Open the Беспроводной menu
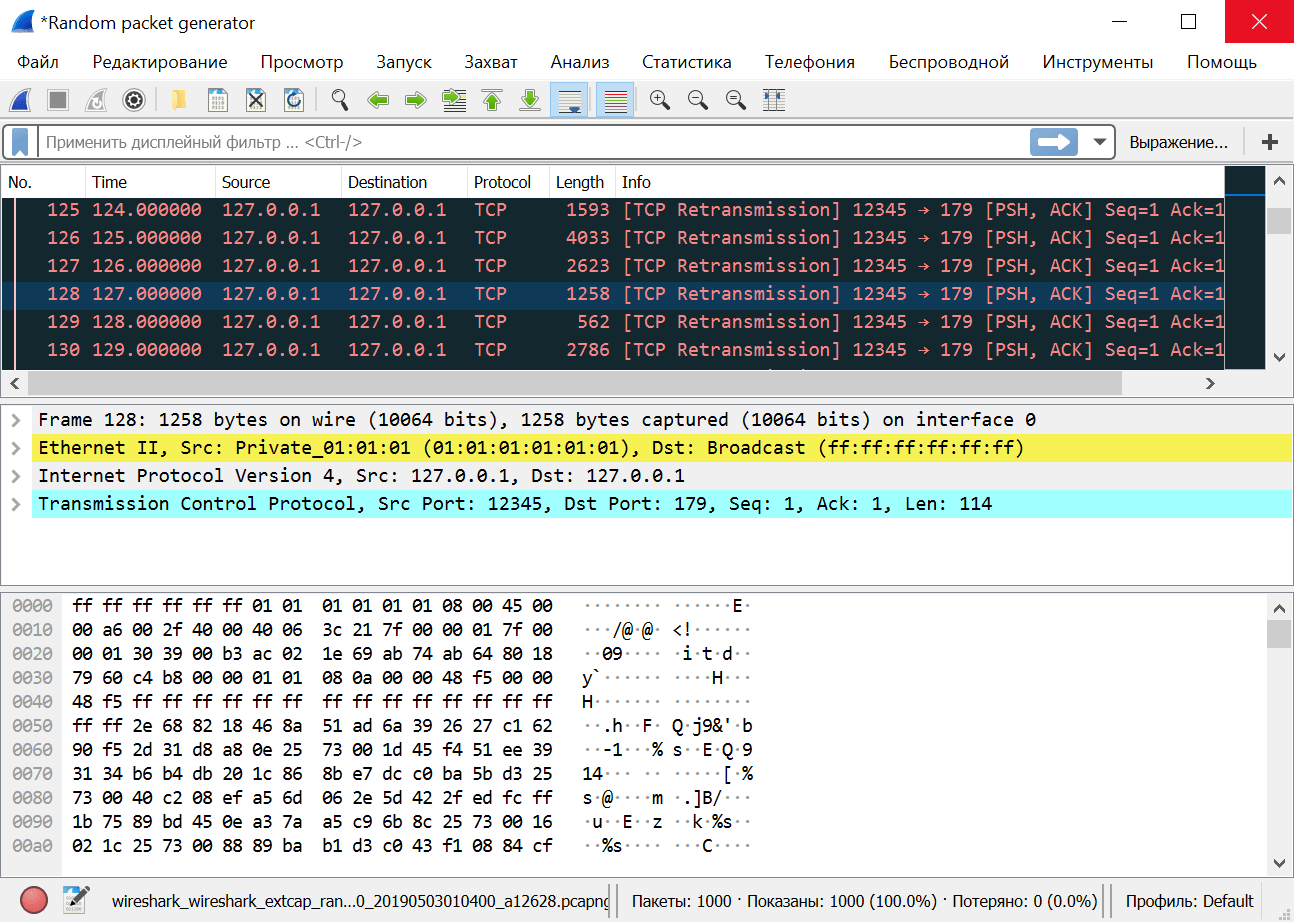 [949, 62]
